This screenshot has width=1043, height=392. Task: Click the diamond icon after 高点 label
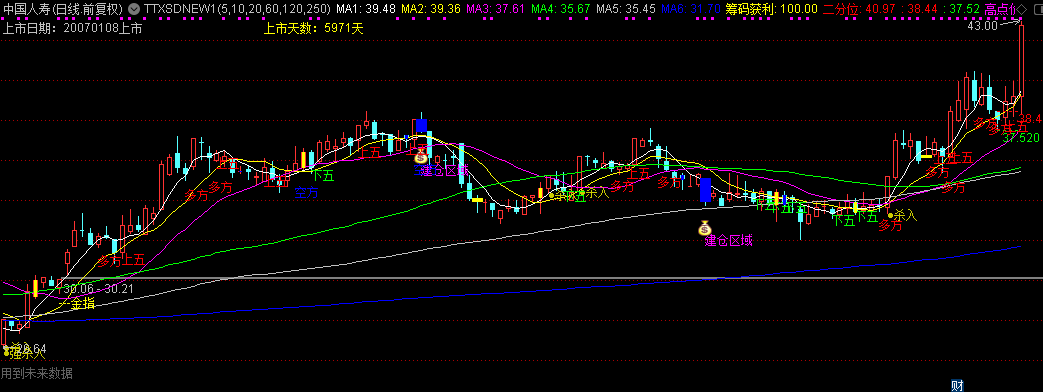click(1022, 9)
